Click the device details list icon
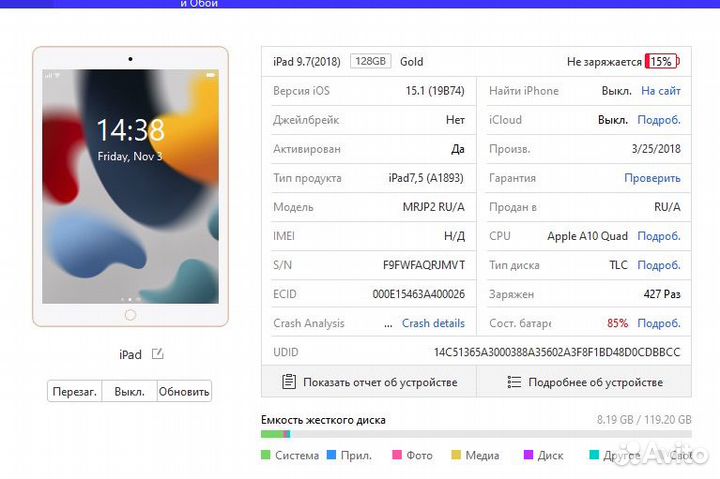Viewport: 720px width, 479px height. (x=514, y=382)
